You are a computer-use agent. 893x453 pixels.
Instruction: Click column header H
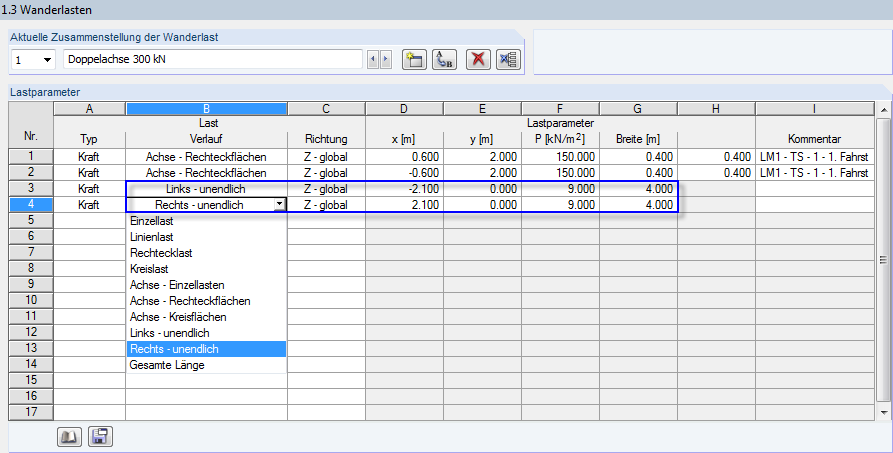tap(716, 109)
